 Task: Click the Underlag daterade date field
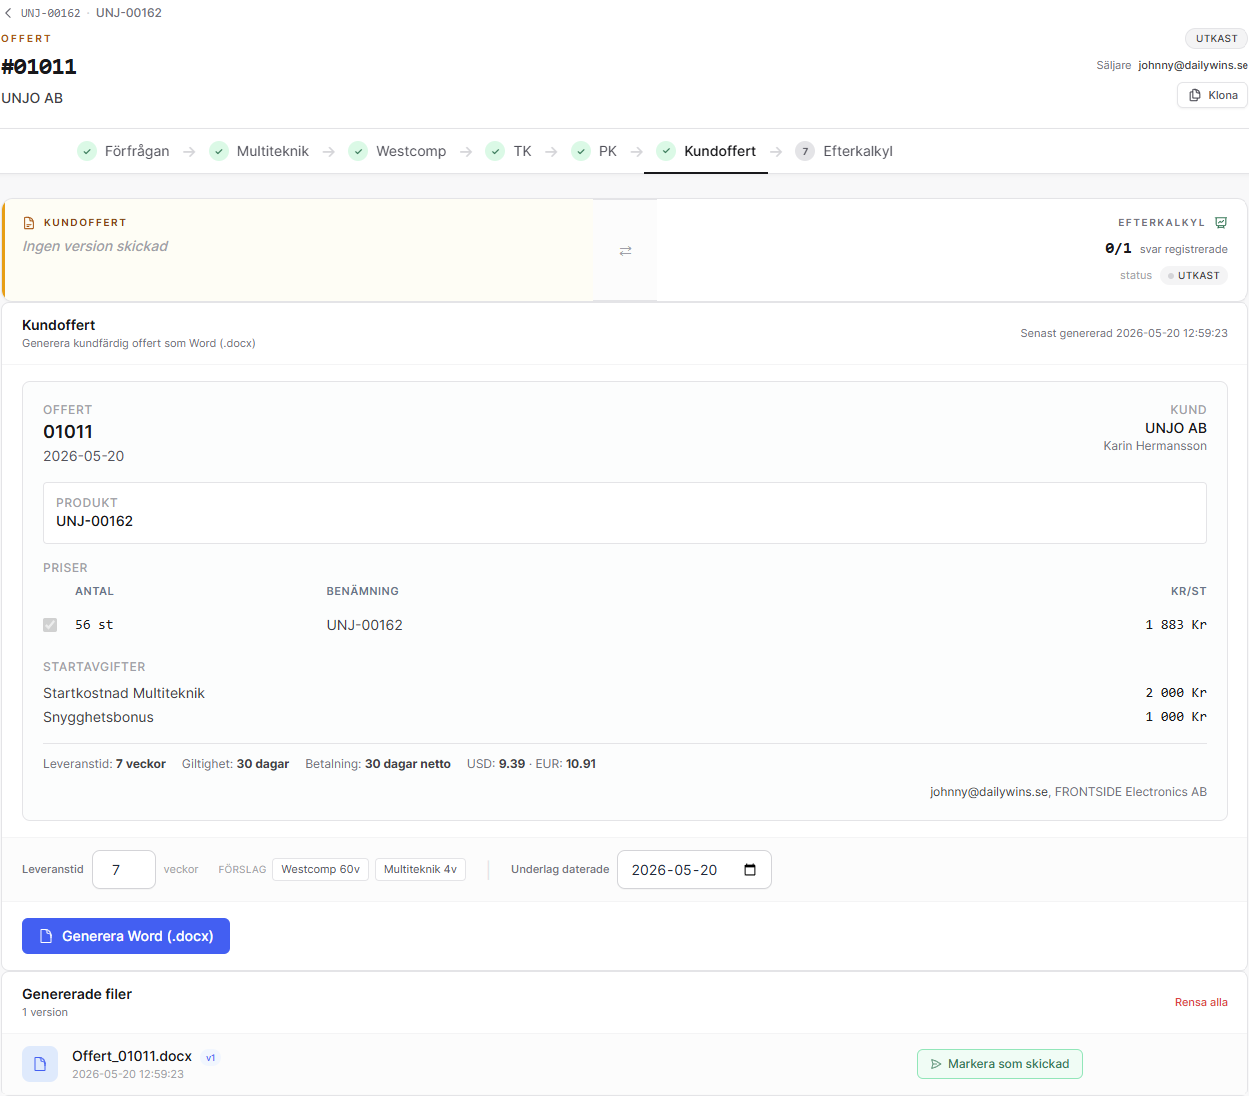(694, 870)
